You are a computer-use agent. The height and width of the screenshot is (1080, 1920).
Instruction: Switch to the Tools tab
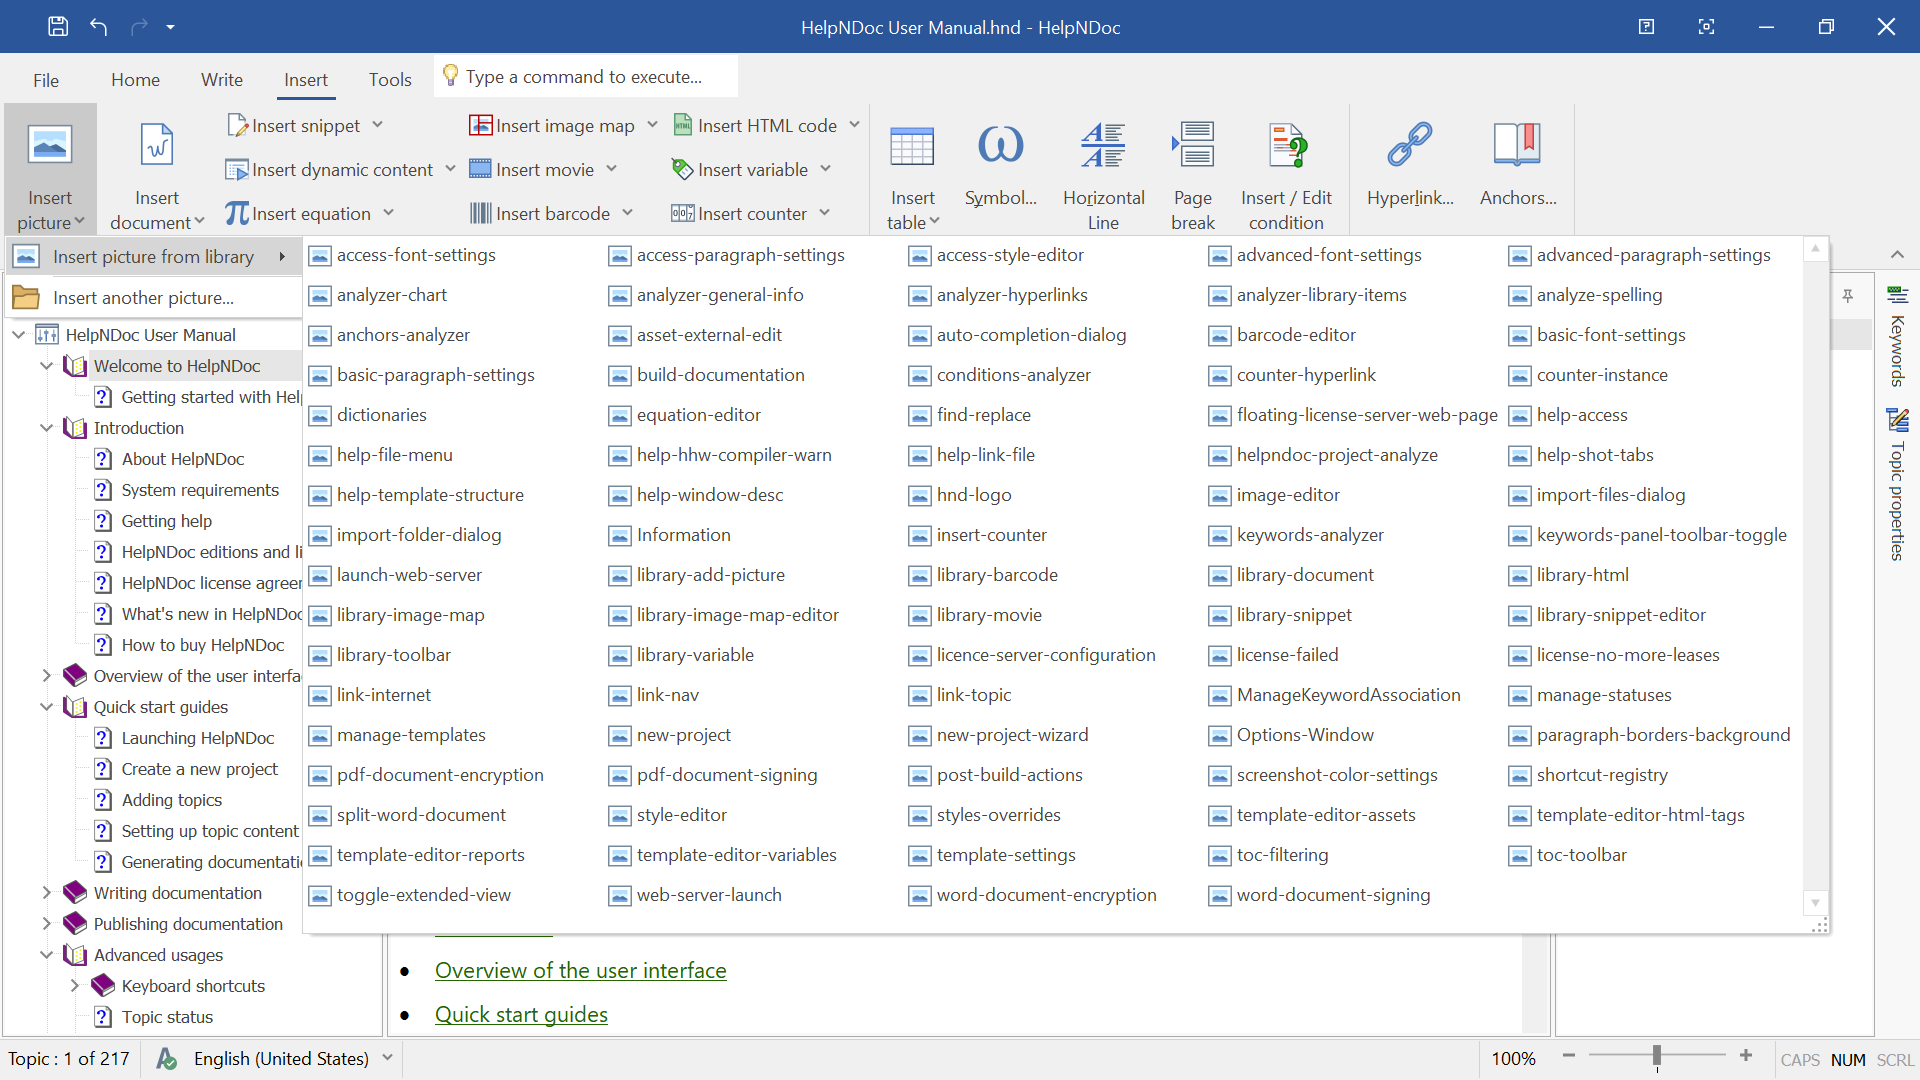tap(390, 80)
